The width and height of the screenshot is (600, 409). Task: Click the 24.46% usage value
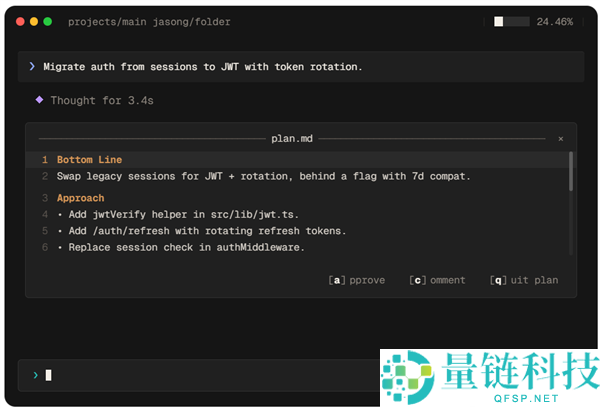click(x=554, y=22)
